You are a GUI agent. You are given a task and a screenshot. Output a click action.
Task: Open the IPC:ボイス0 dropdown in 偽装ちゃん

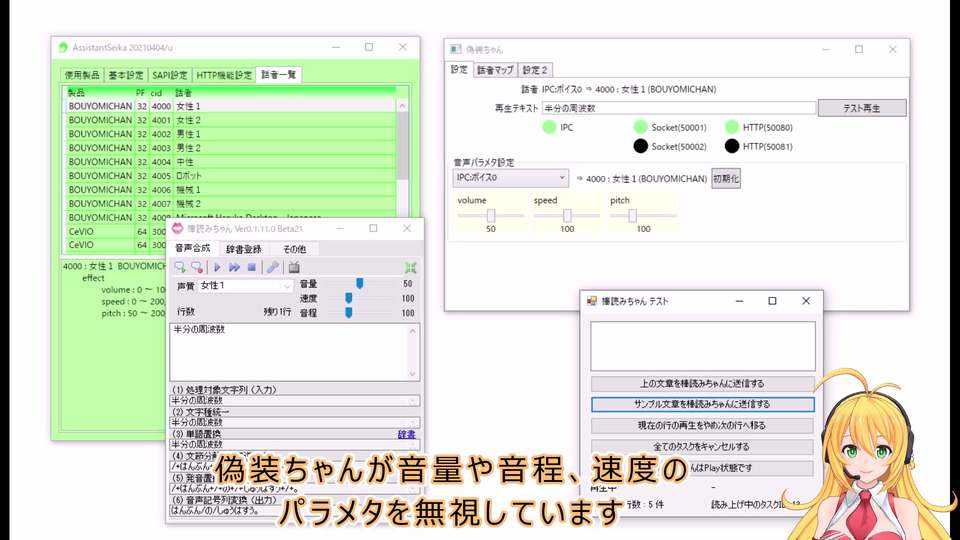[x=511, y=178]
